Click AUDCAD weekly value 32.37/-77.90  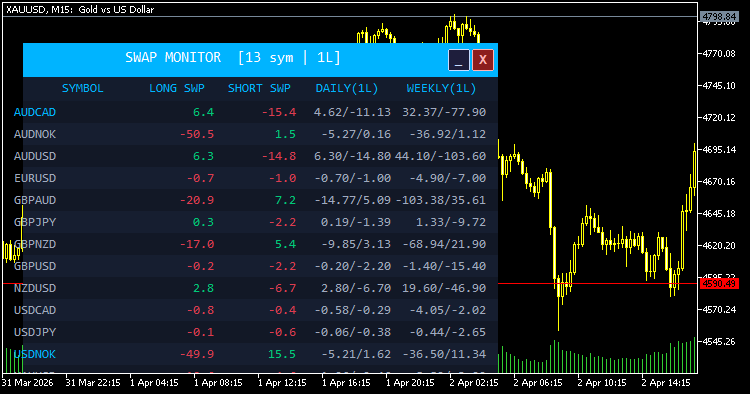444,112
